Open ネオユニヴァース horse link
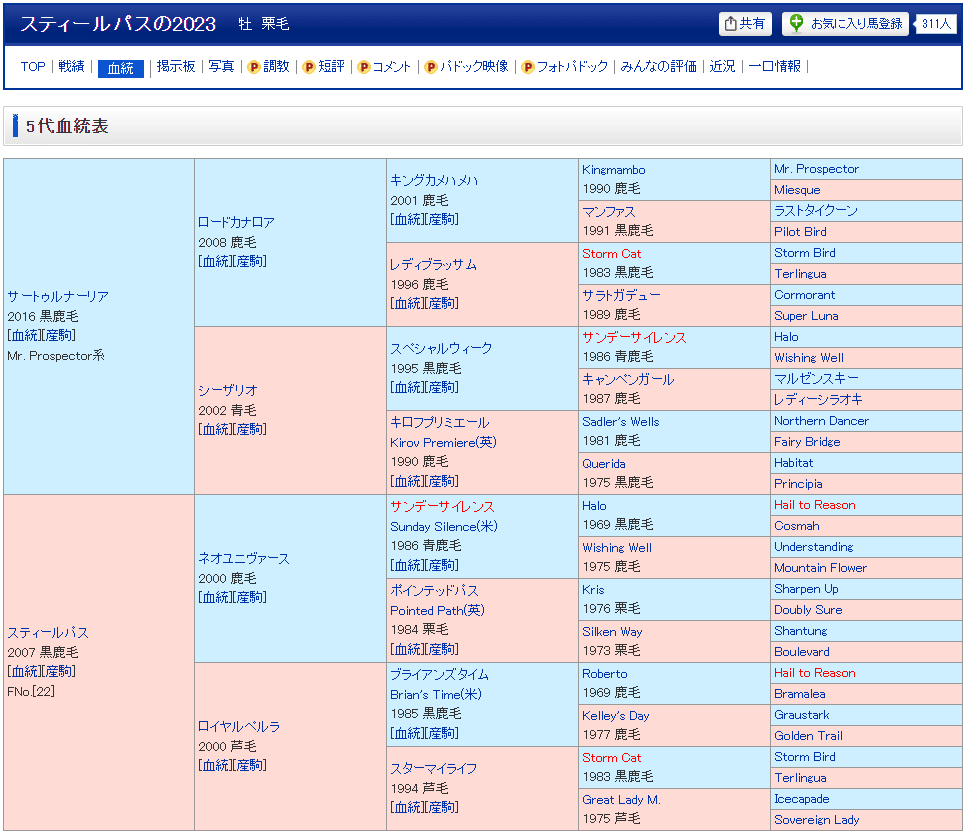 click(243, 558)
